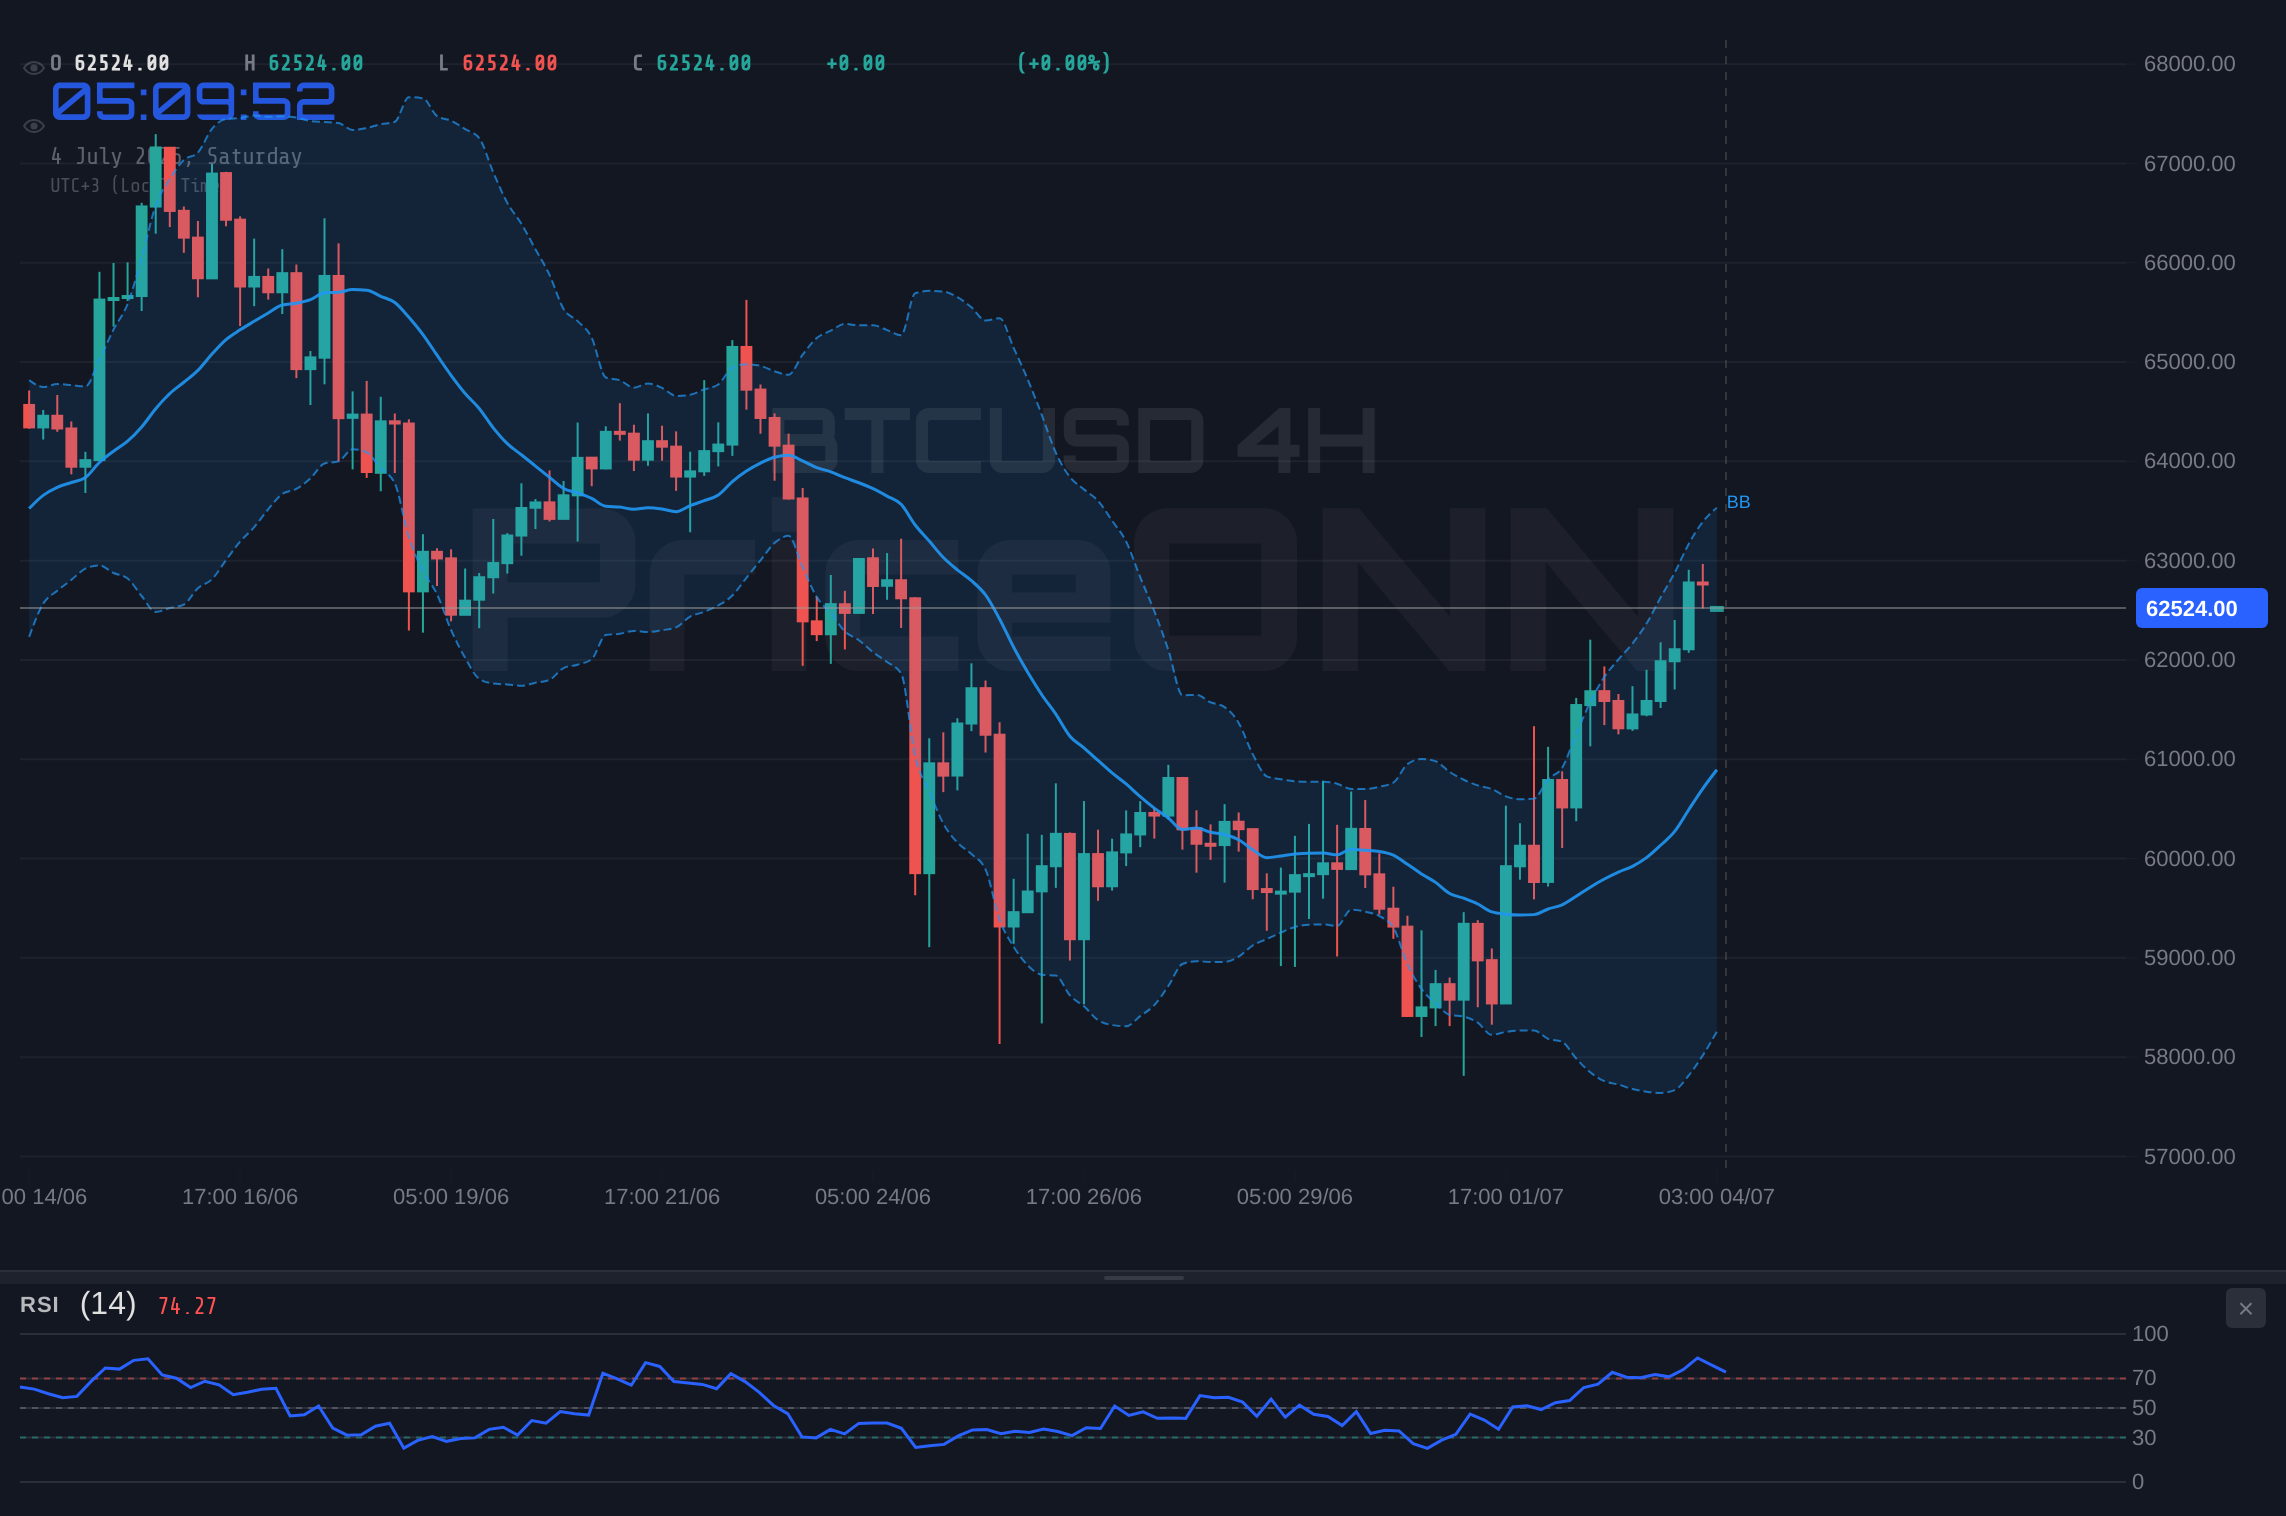Screen dimensions: 2286x1516
Task: Click the RSI value 74.27
Action: pos(187,1306)
